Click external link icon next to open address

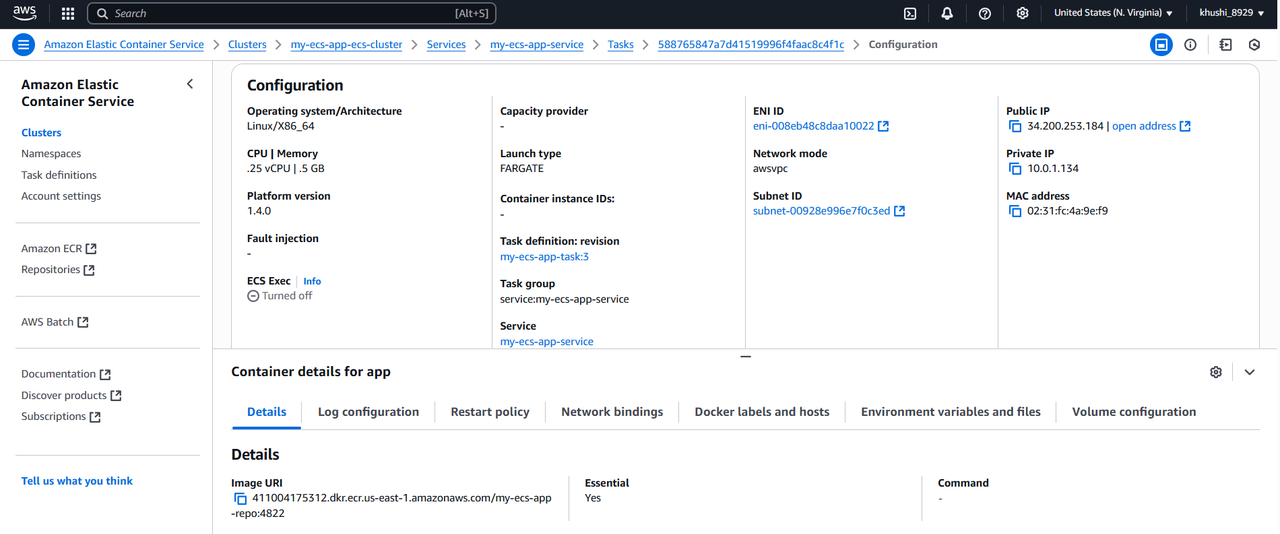pos(1185,127)
